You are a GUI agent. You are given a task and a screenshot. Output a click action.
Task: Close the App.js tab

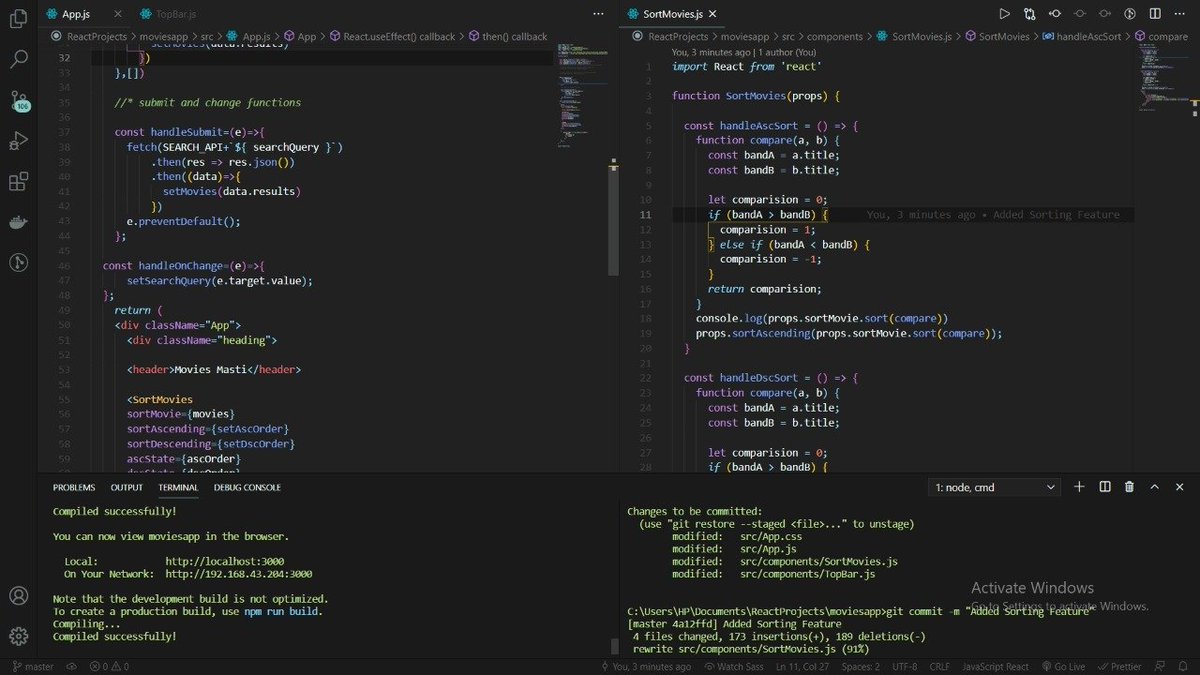118,14
